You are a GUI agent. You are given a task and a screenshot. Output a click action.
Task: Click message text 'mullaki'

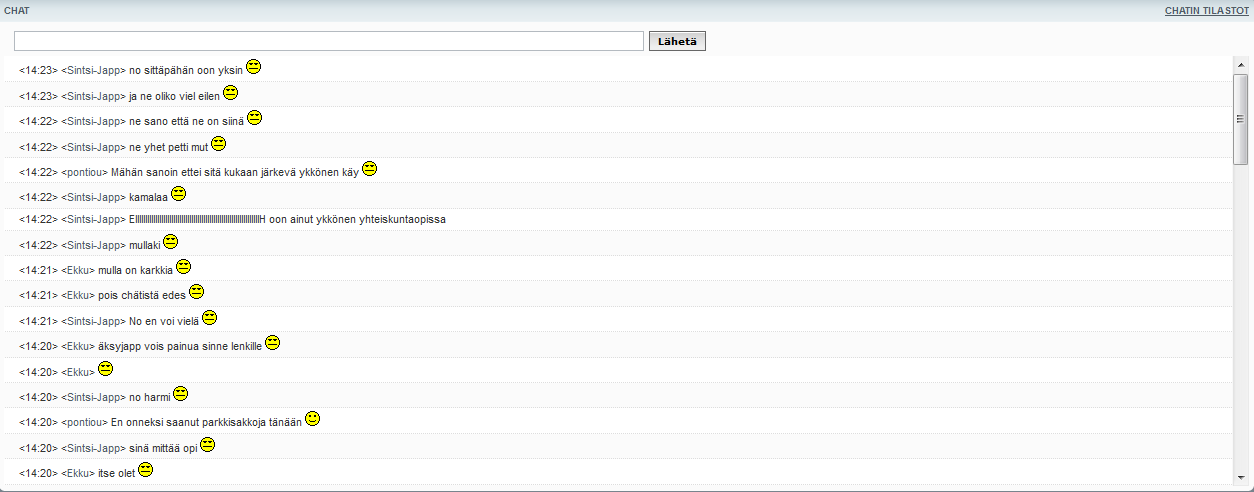pos(145,246)
